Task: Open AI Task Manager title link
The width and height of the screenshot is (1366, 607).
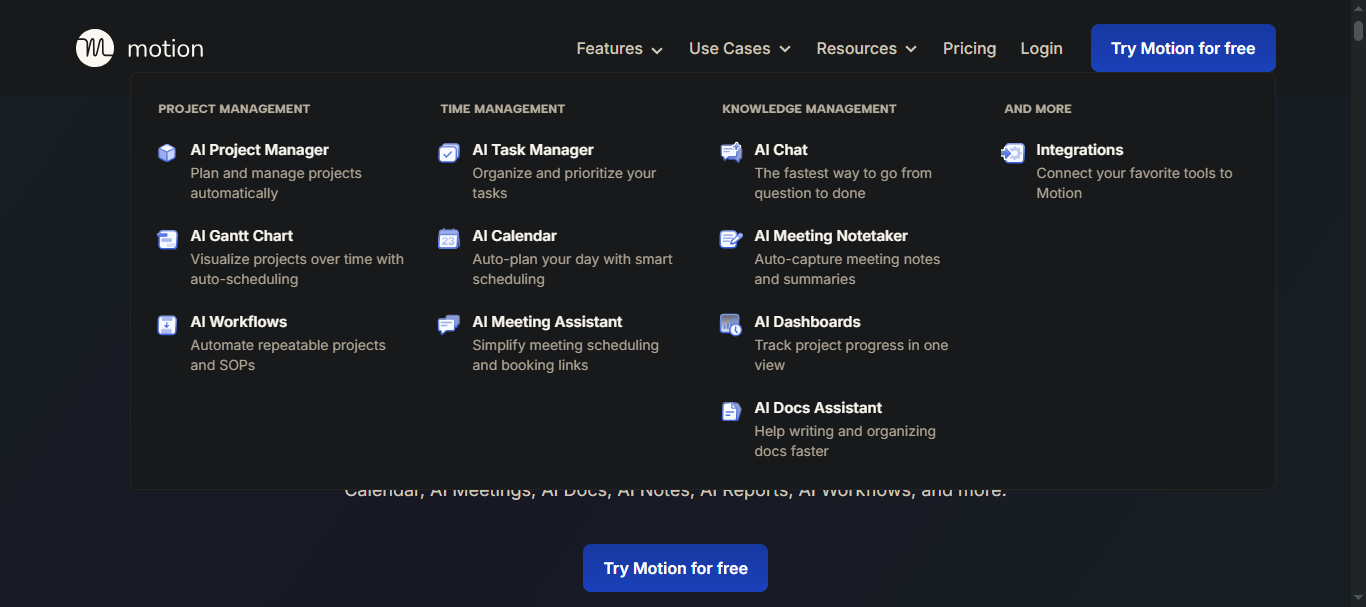Action: 533,150
